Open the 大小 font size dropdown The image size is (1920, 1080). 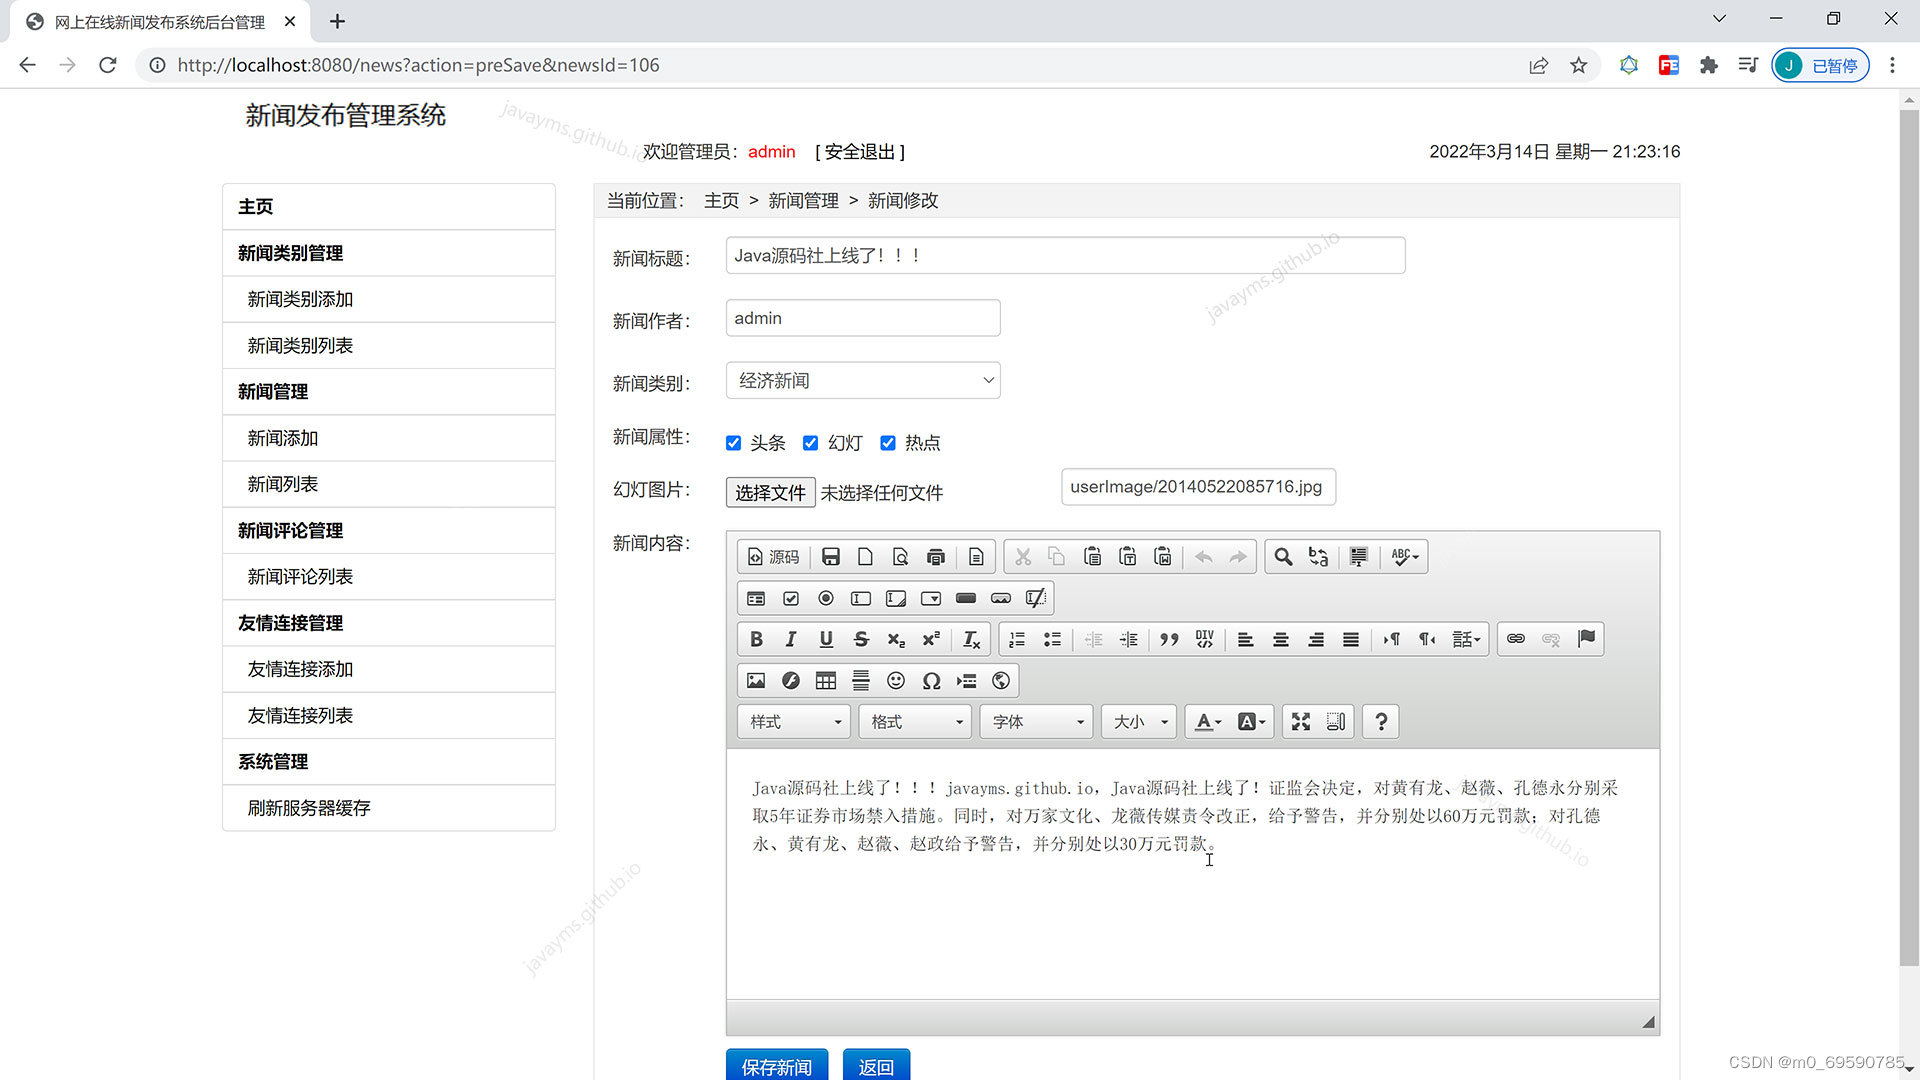coord(1139,722)
